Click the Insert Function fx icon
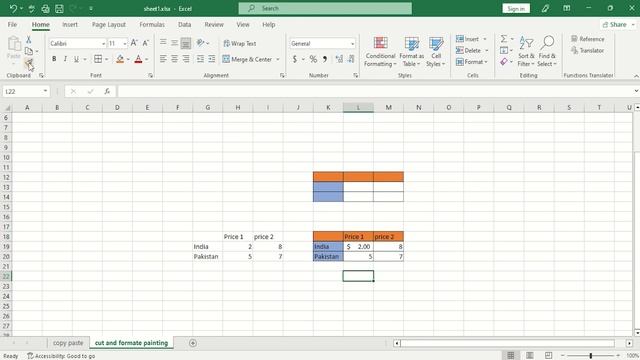The image size is (640, 360). pos(107,91)
